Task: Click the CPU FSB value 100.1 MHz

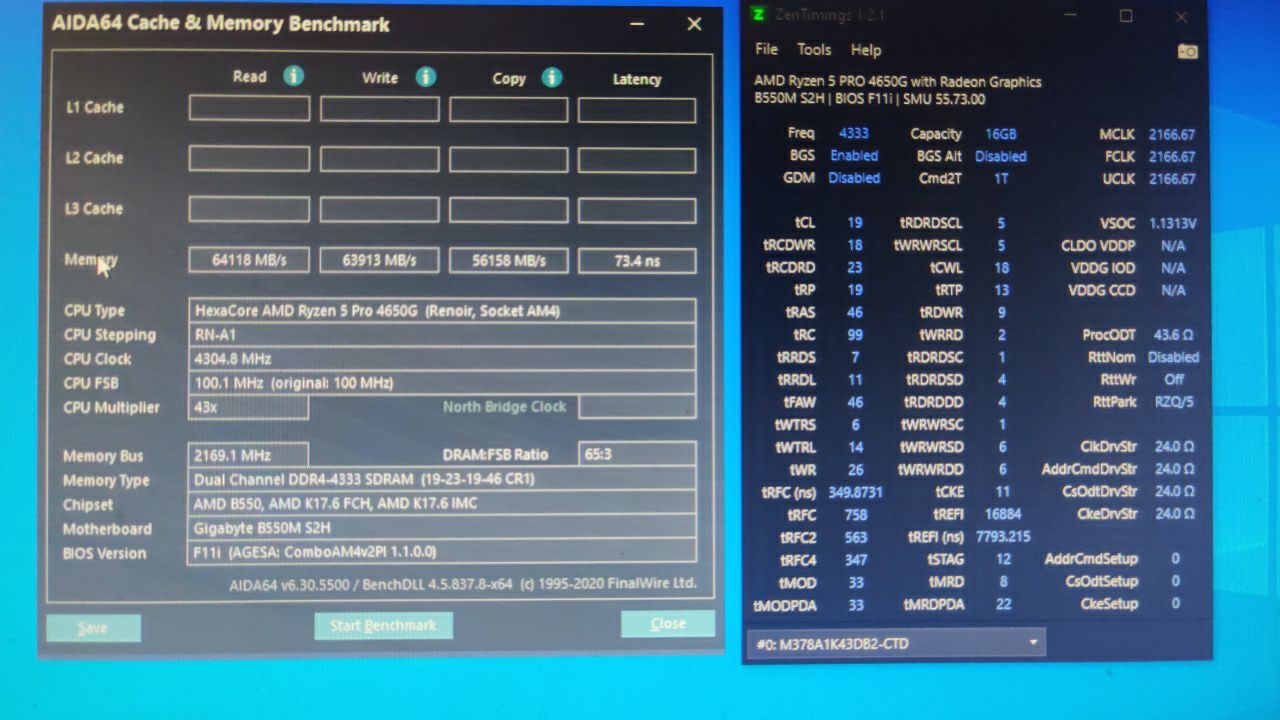Action: click(442, 382)
